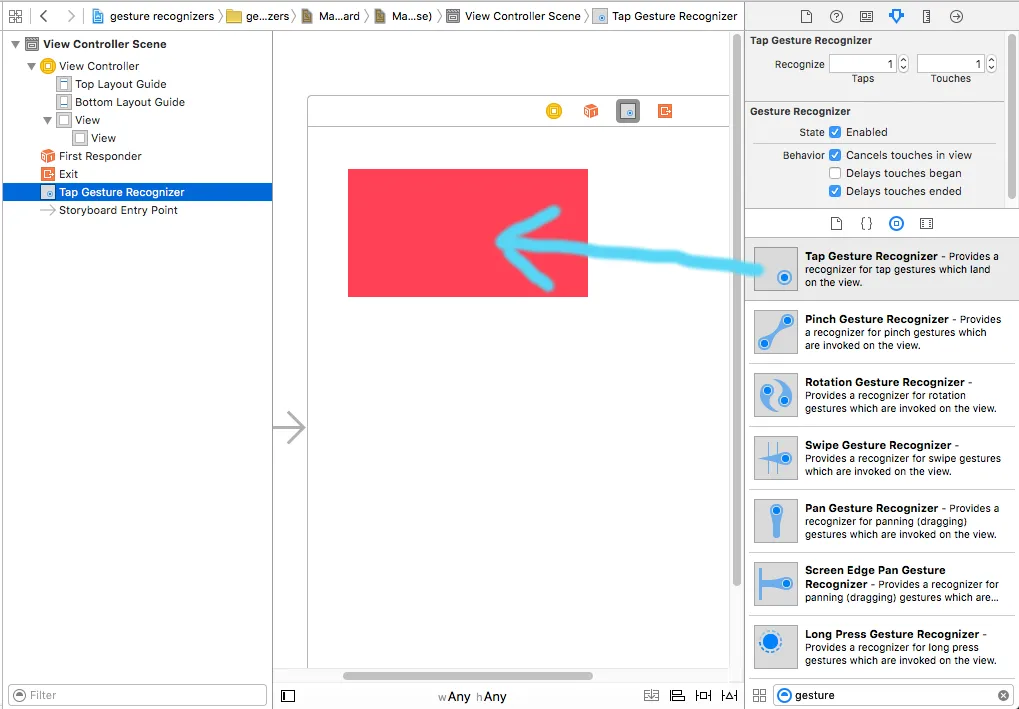Click the red view on canvas

tap(468, 233)
